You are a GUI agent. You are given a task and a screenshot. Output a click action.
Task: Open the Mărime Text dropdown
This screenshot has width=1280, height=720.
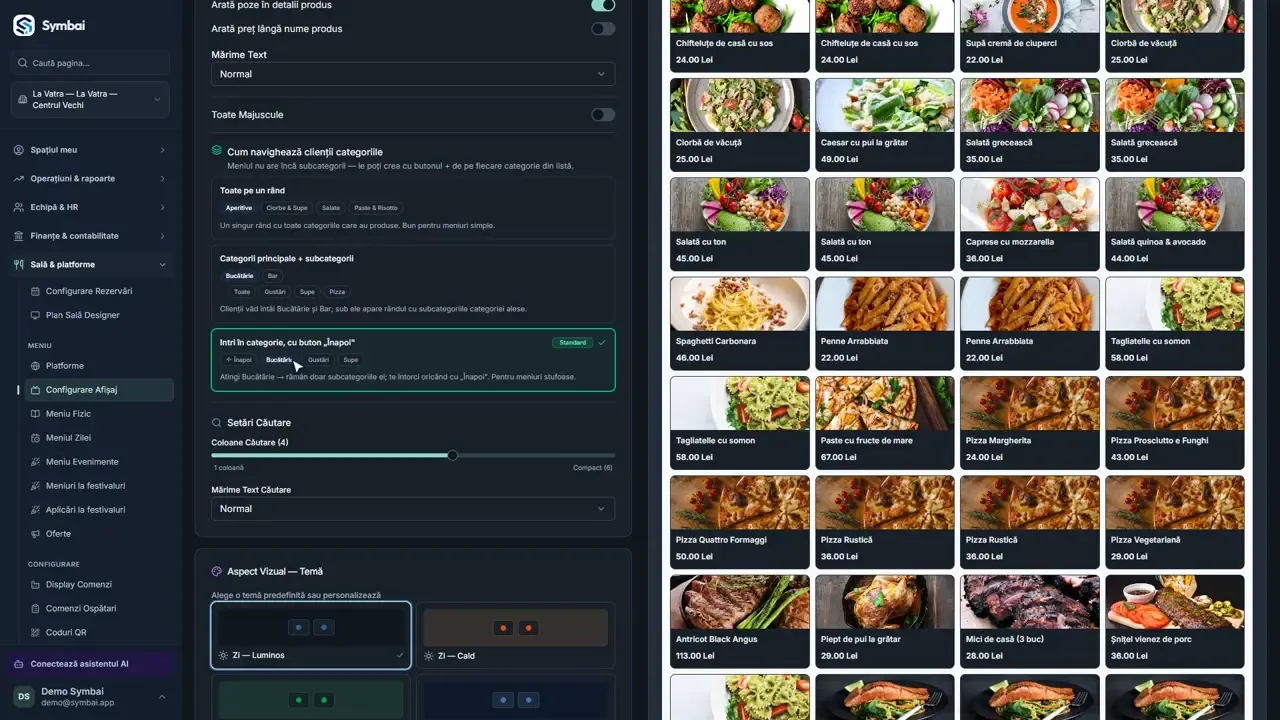pyautogui.click(x=413, y=74)
